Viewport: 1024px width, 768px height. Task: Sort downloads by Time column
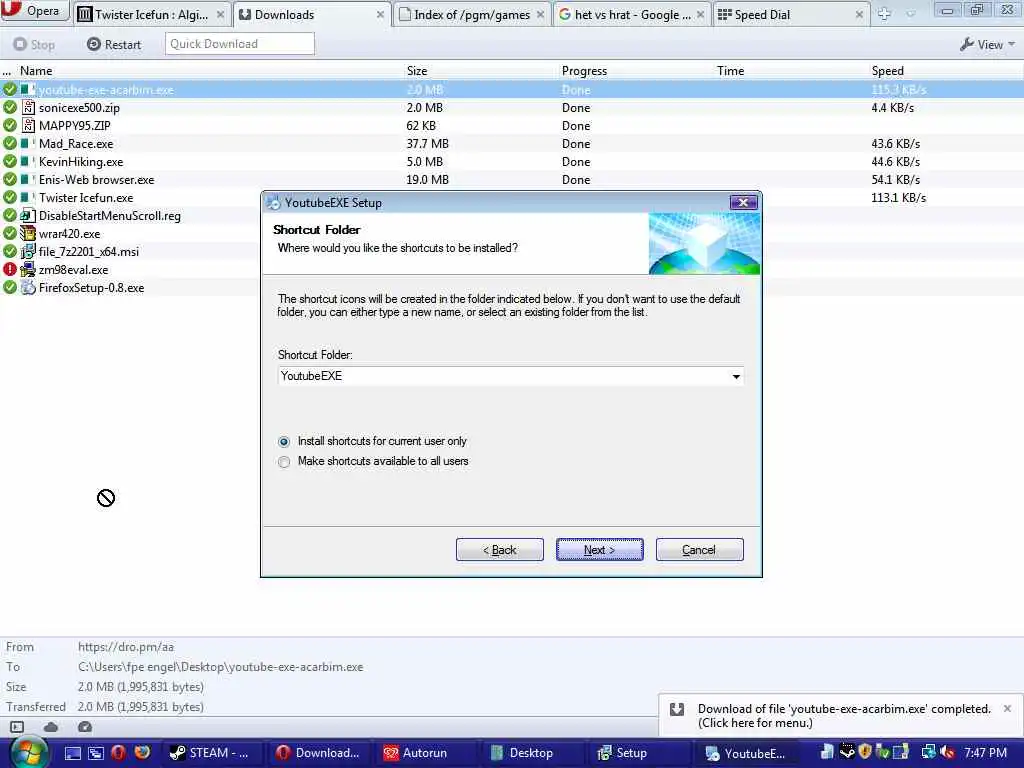click(730, 71)
